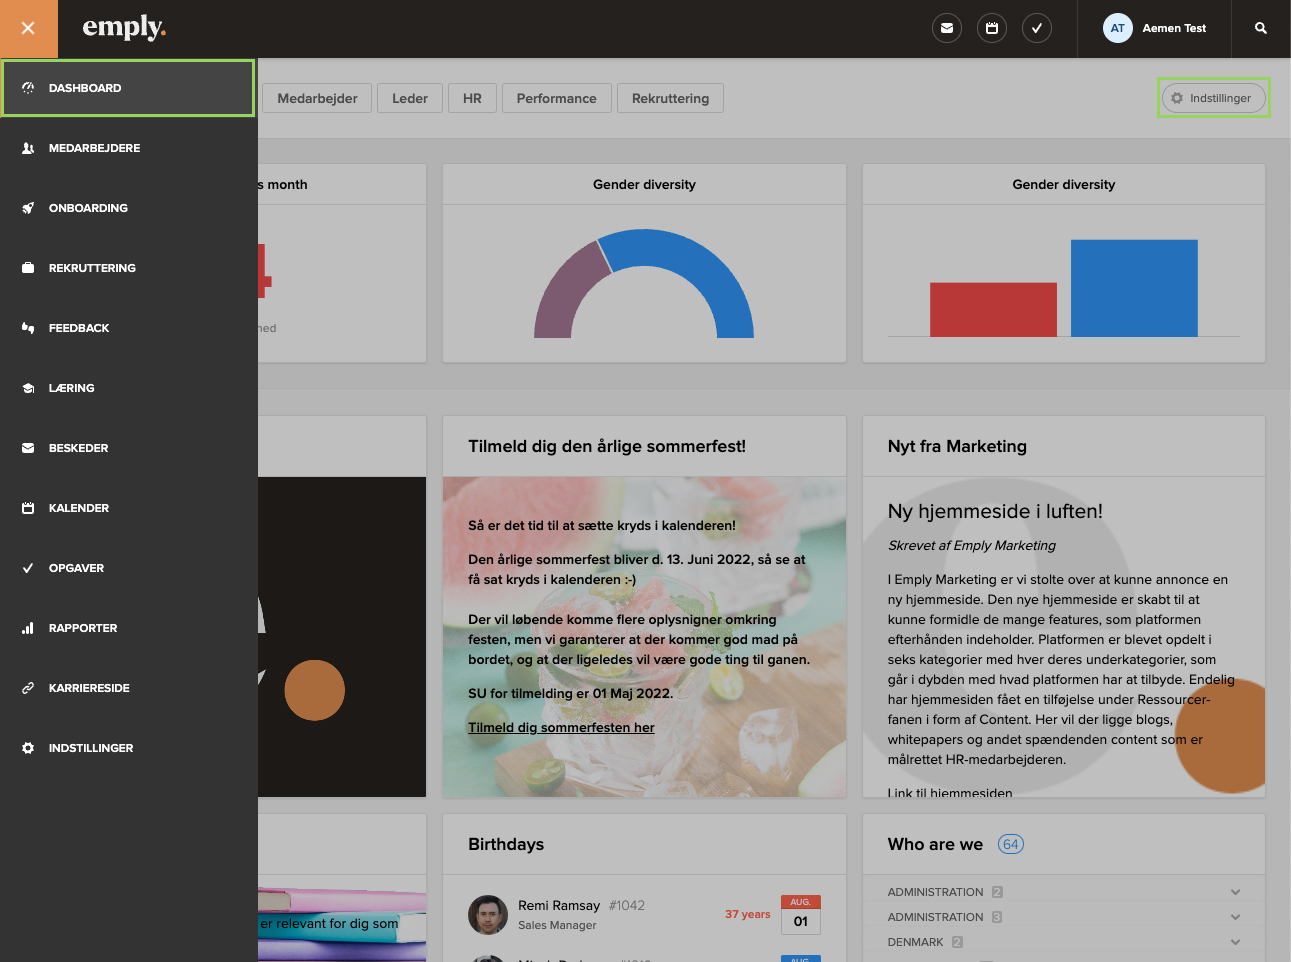
Task: Open the messages envelope icon in header
Action: point(946,28)
